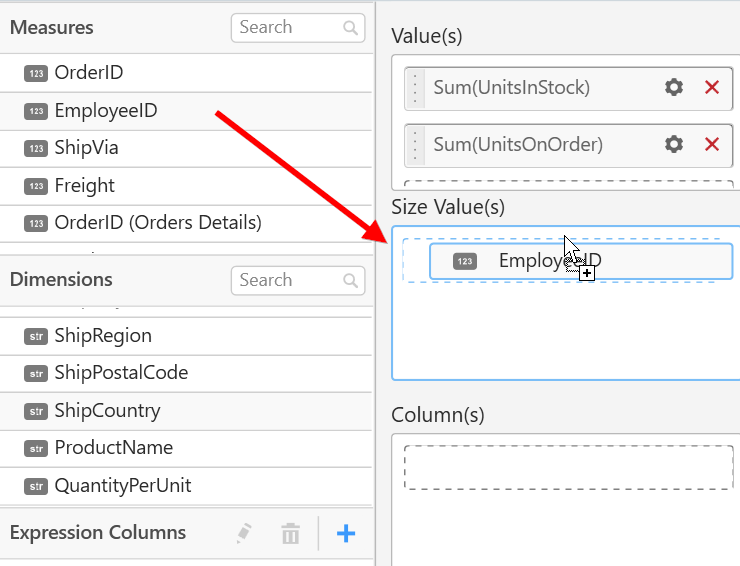
Task: Click the edit expression pencil icon
Action: pyautogui.click(x=244, y=534)
